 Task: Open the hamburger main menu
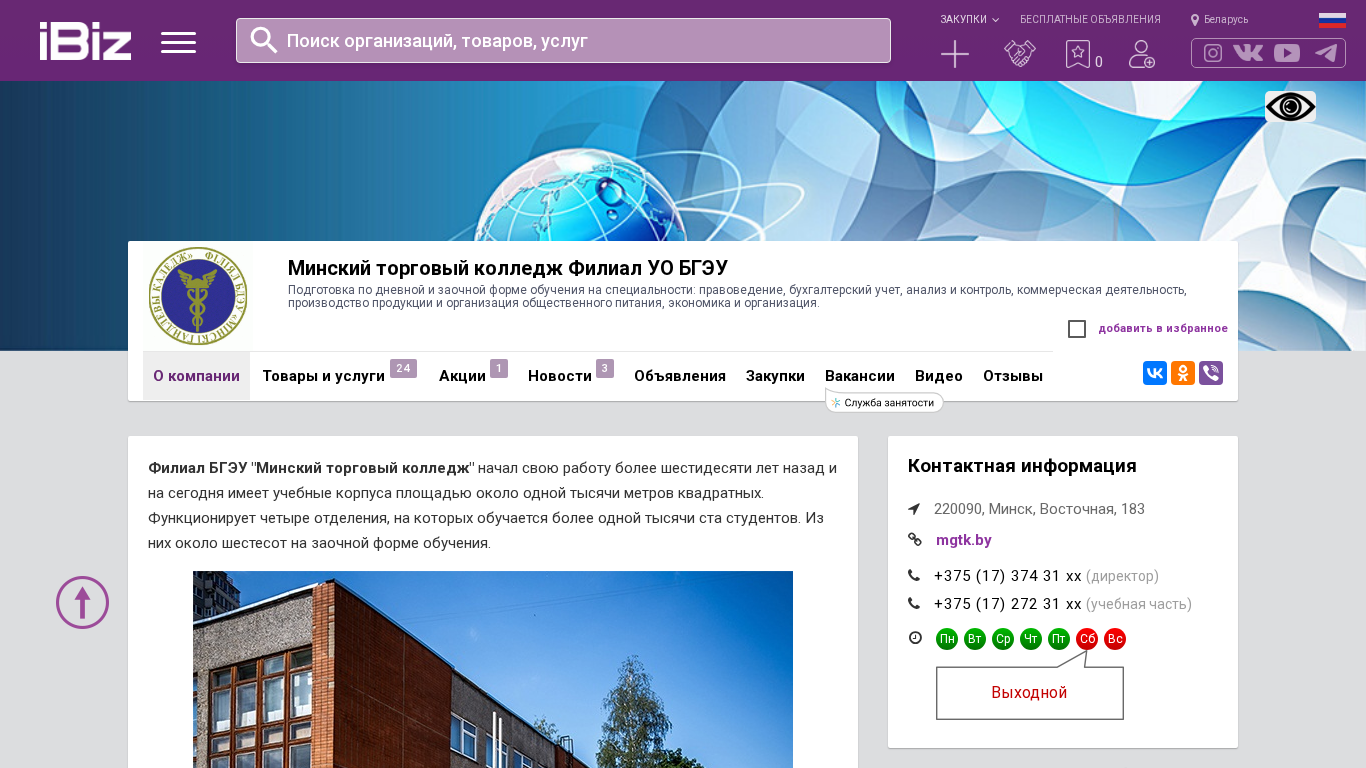[x=178, y=42]
